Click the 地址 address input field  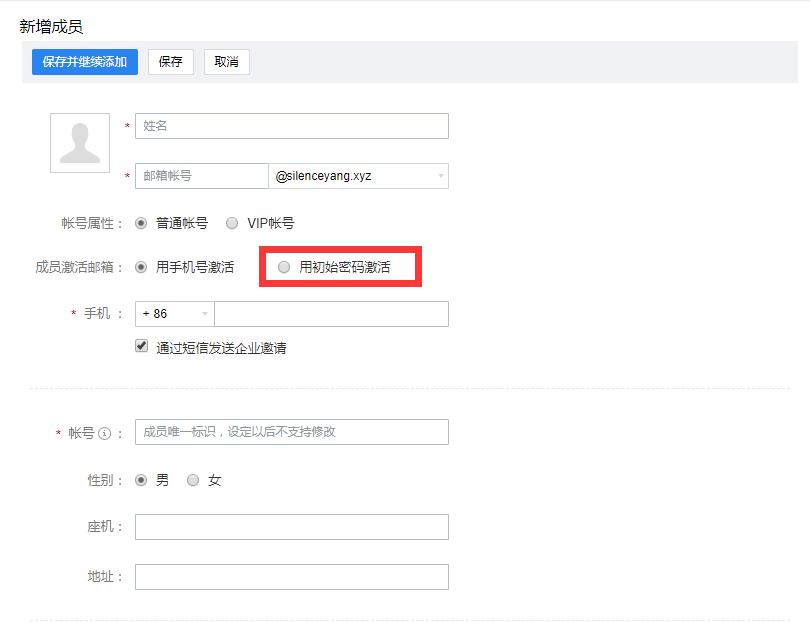pos(290,577)
